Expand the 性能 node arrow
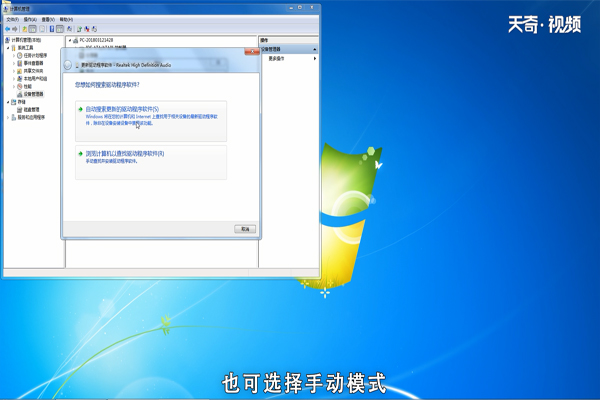 (14, 87)
